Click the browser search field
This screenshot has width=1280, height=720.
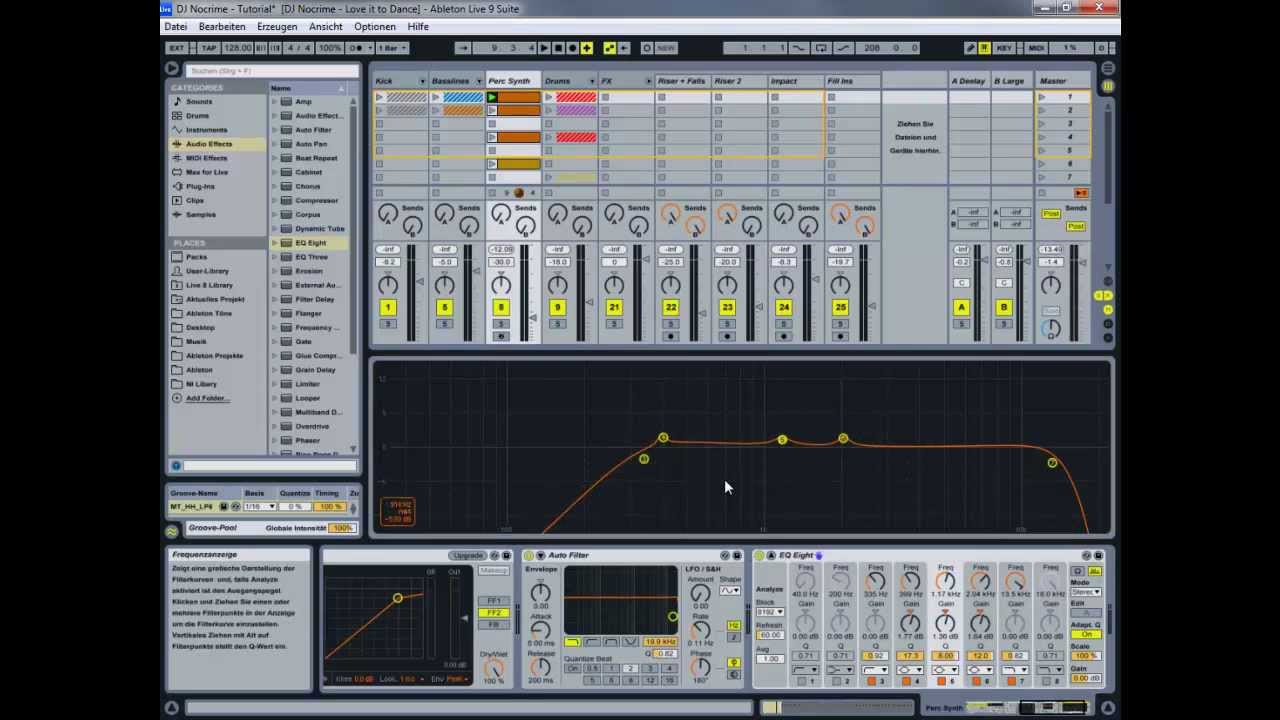[272, 71]
